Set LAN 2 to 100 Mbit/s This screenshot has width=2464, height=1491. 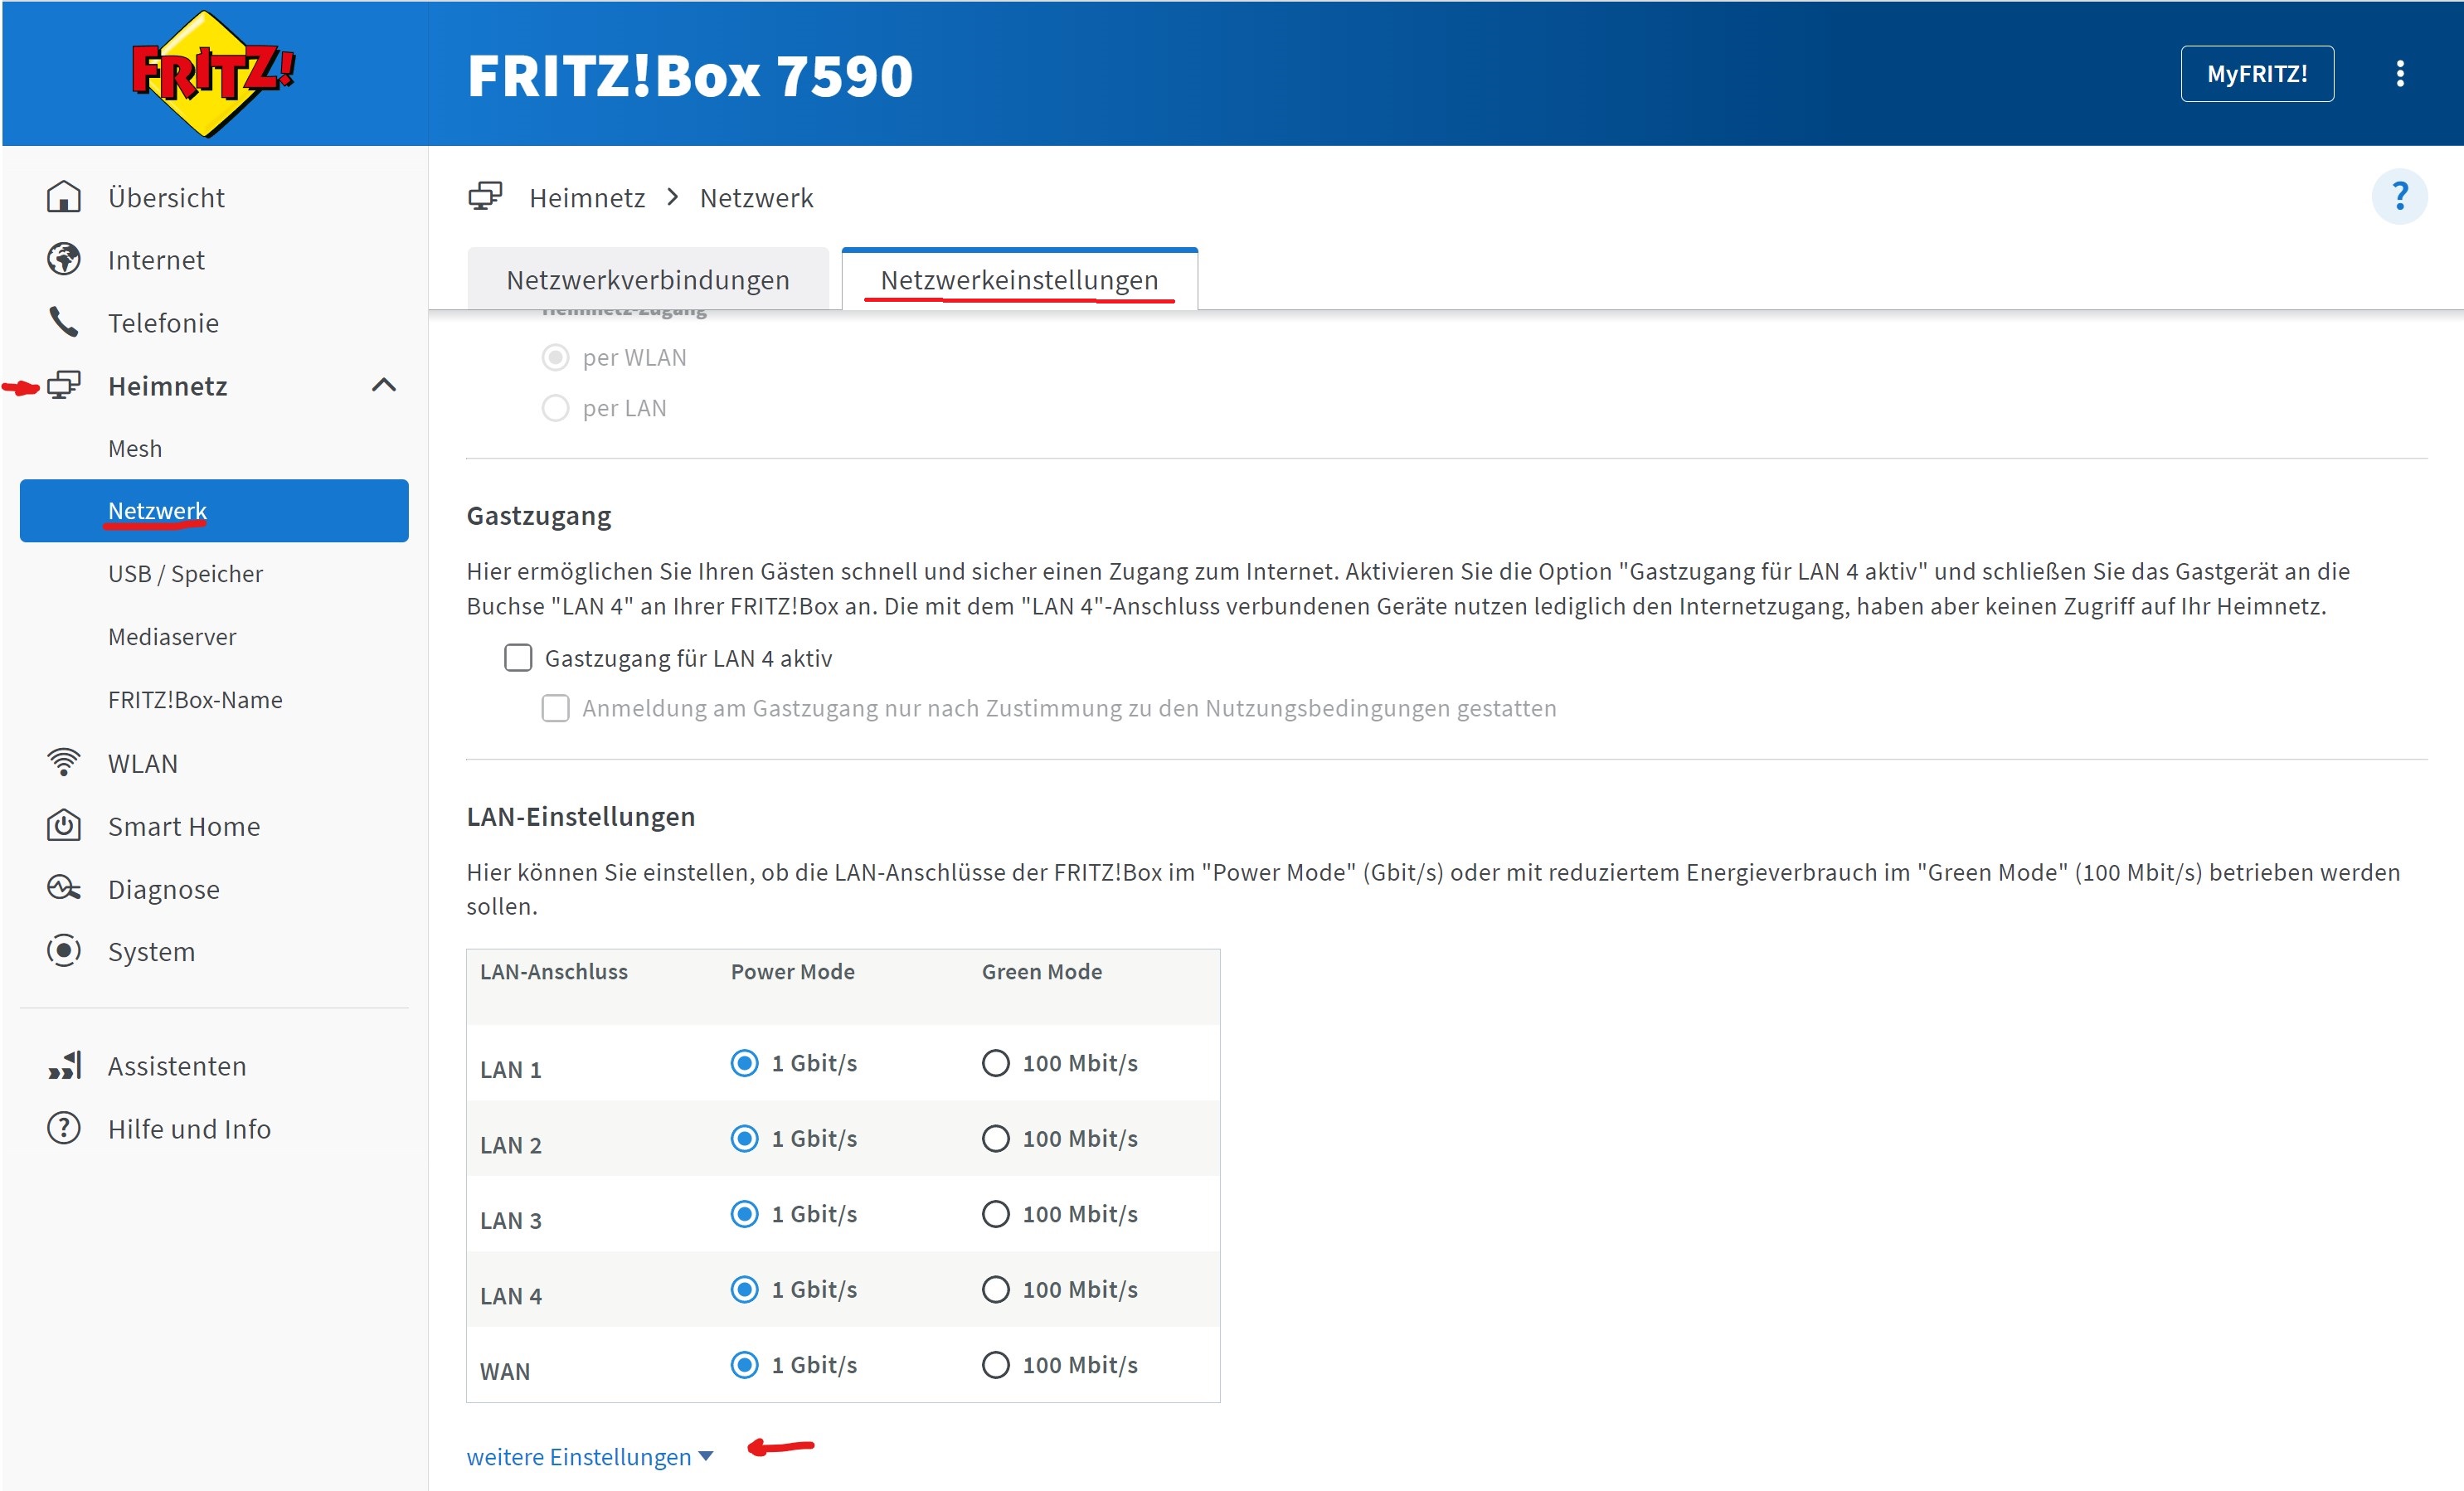(x=995, y=1139)
